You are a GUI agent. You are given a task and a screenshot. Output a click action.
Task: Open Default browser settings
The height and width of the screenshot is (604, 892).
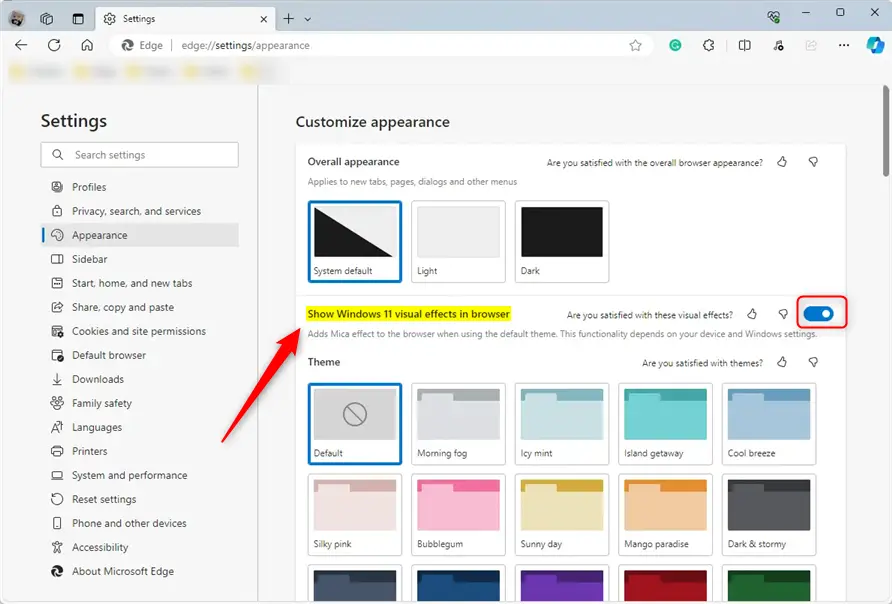tap(140, 355)
